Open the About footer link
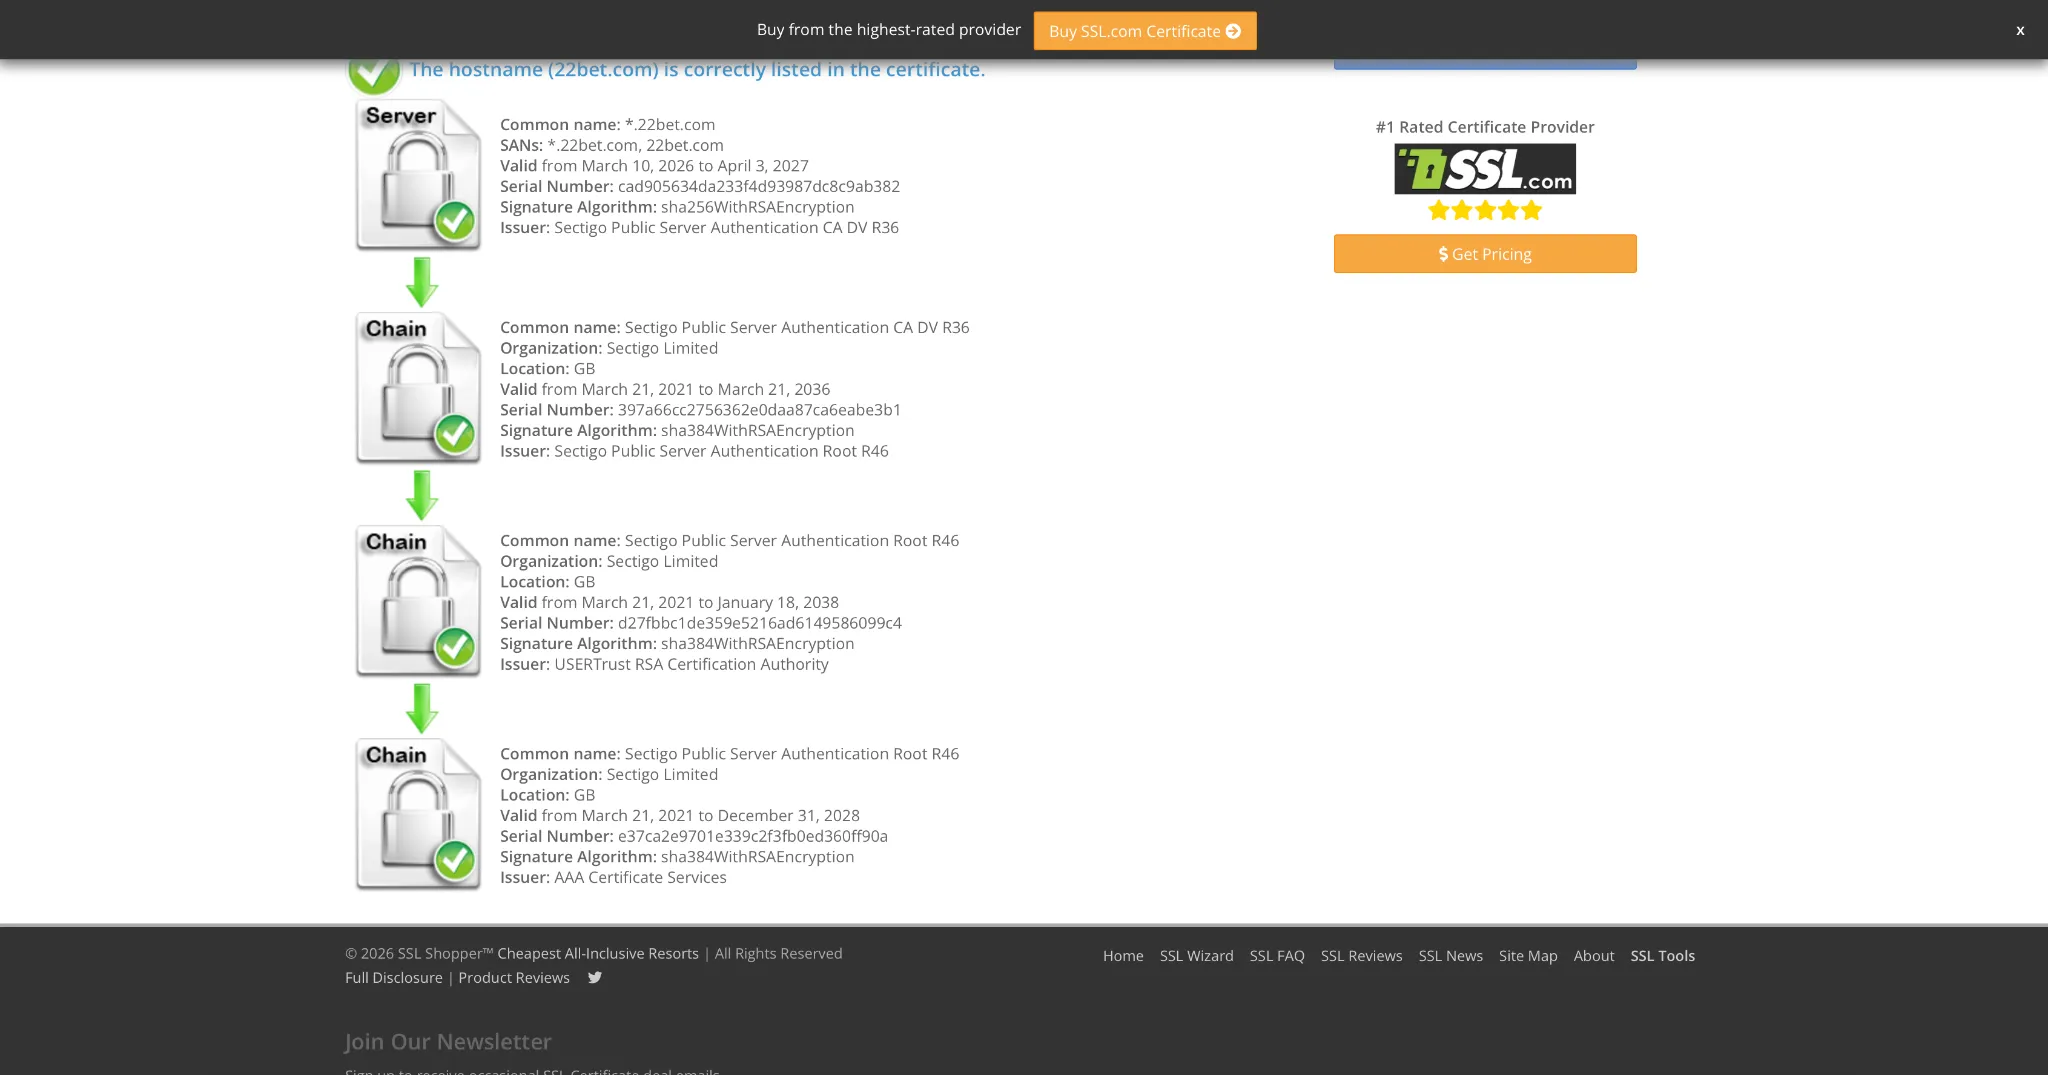2048x1075 pixels. click(1594, 956)
